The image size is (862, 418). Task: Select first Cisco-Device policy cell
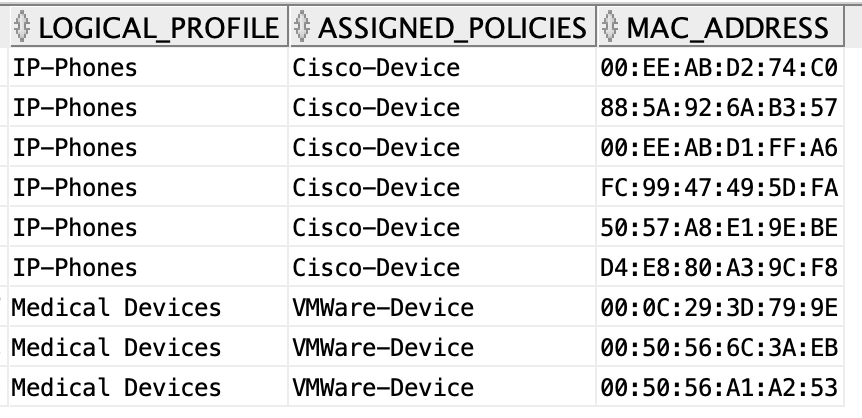coord(443,67)
